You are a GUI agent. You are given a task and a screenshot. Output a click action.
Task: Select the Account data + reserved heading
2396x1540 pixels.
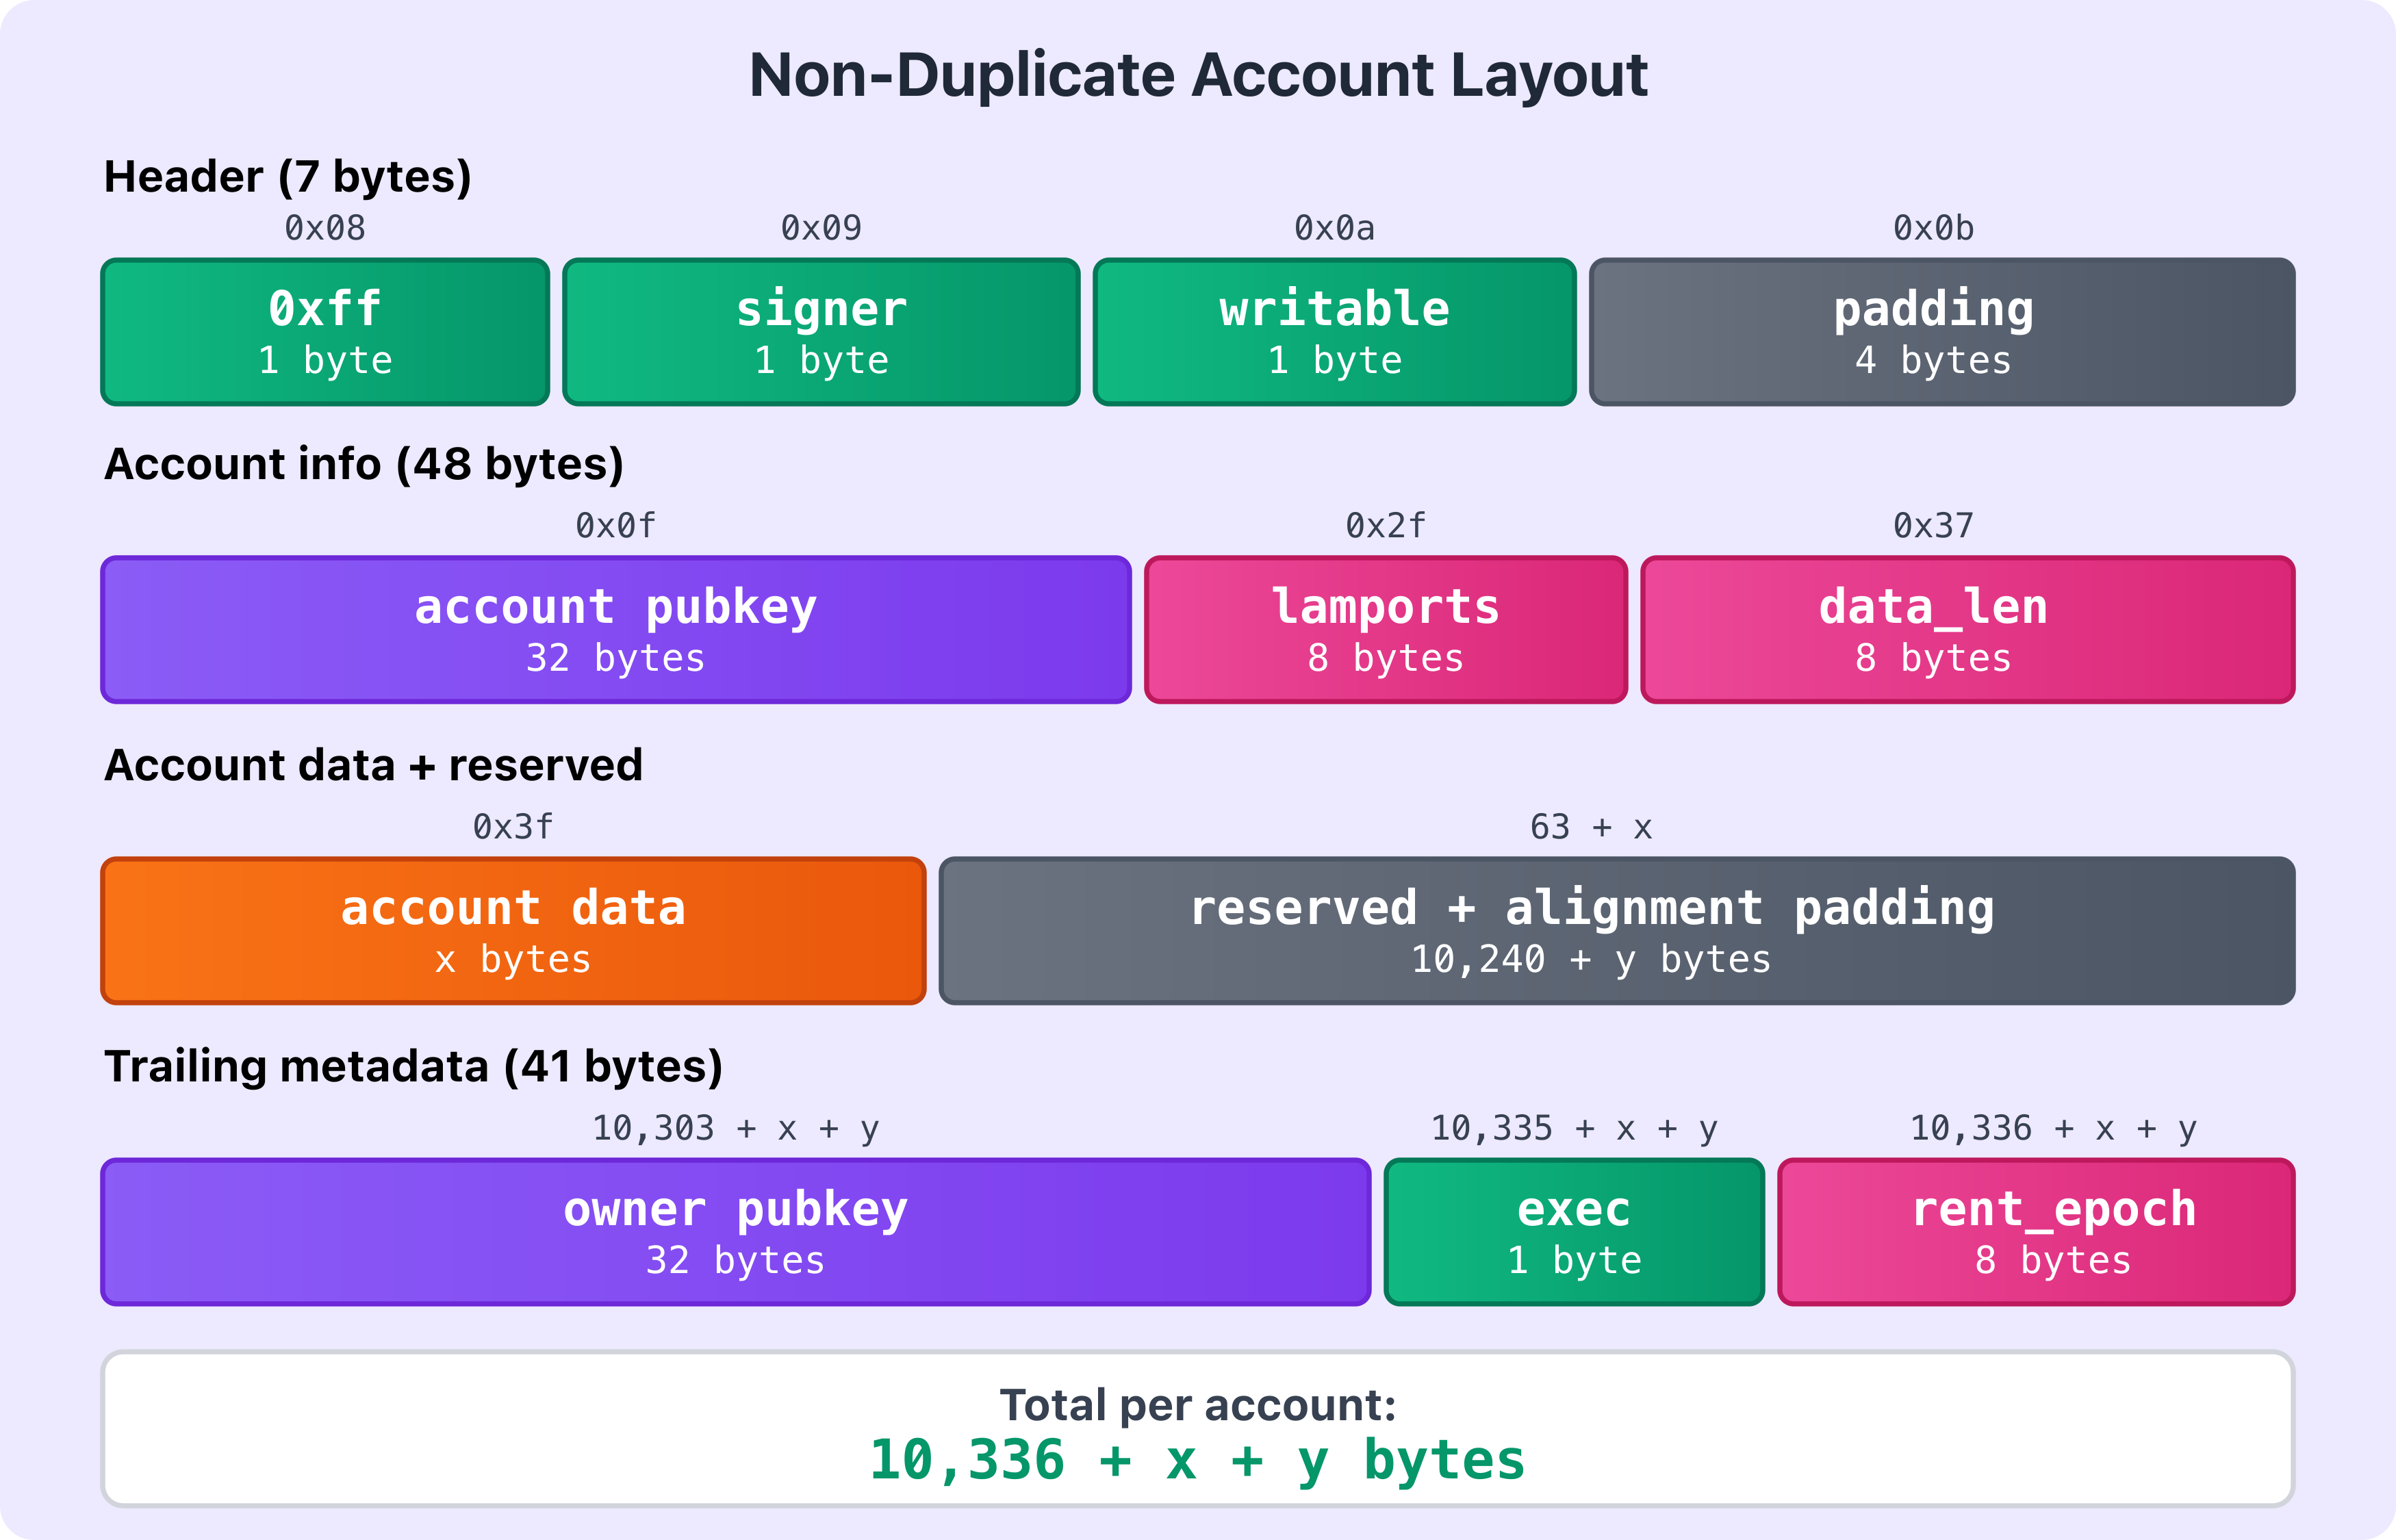pos(374,764)
